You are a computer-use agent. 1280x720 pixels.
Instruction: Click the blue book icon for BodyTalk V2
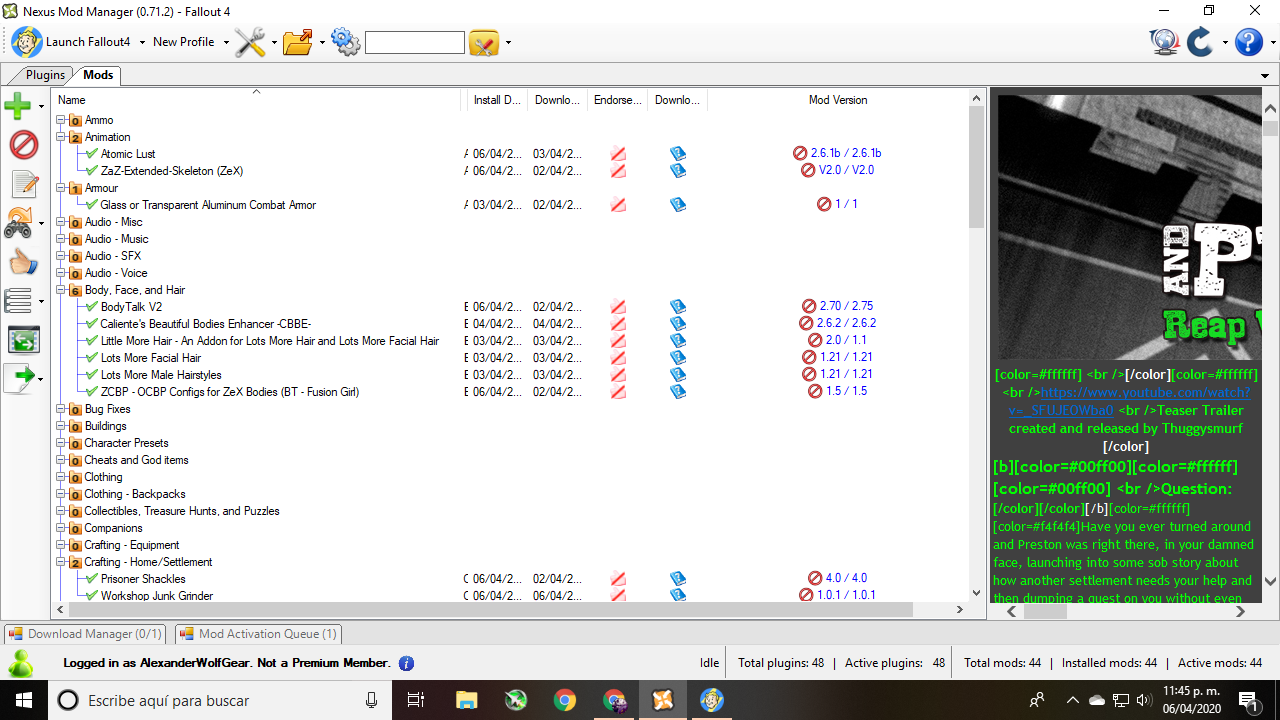678,307
